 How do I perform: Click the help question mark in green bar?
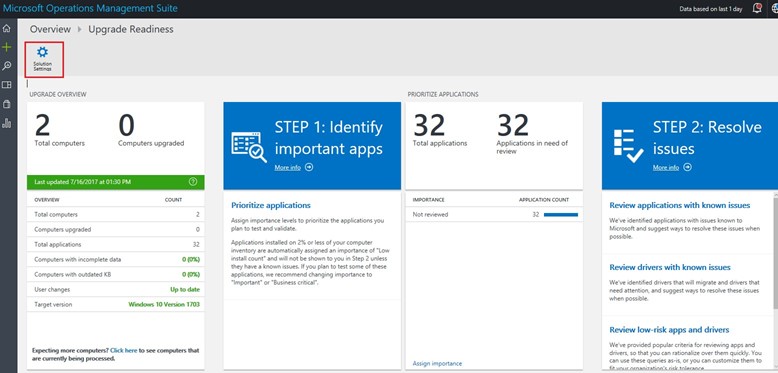(194, 182)
